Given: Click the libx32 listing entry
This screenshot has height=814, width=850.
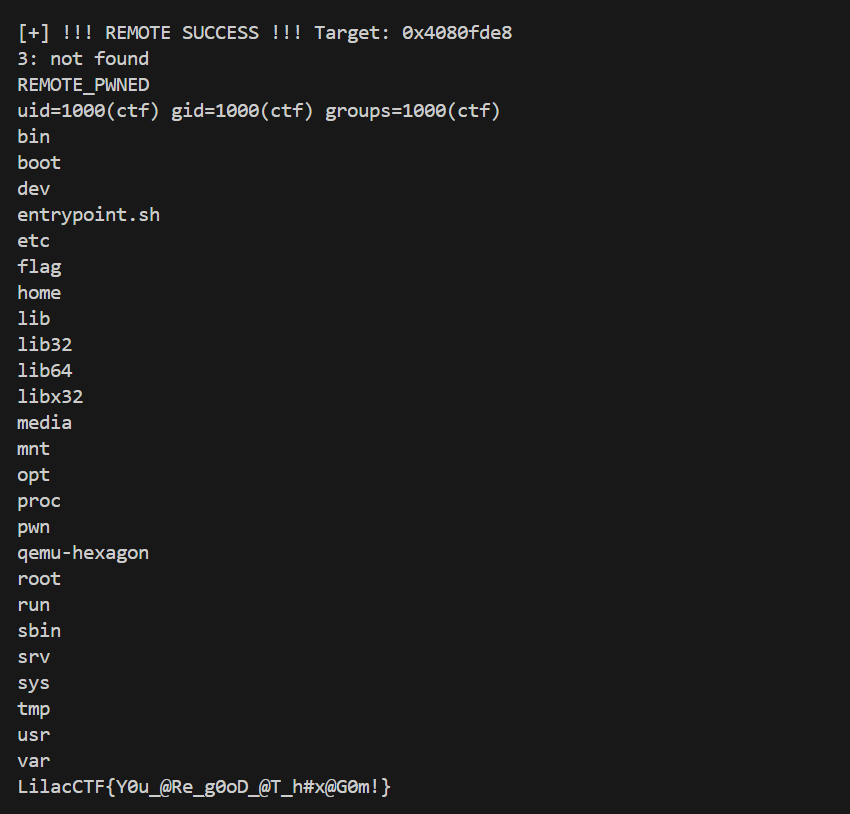Looking at the screenshot, I should pos(50,397).
